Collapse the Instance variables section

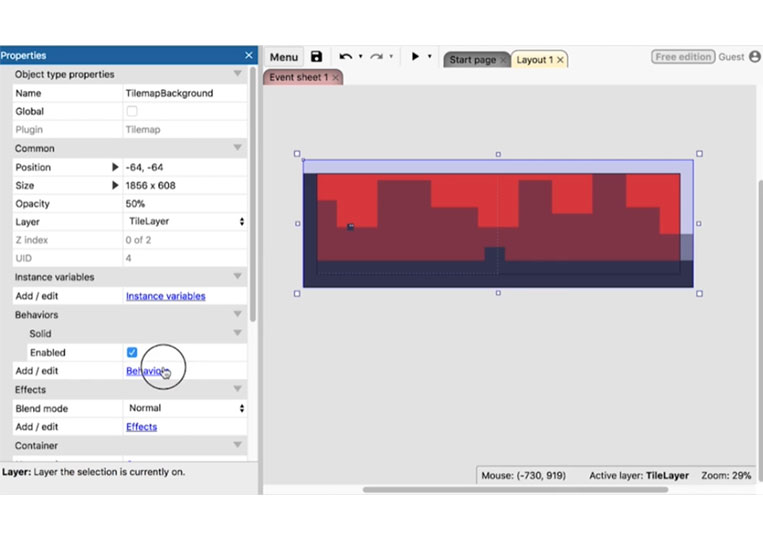[237, 276]
